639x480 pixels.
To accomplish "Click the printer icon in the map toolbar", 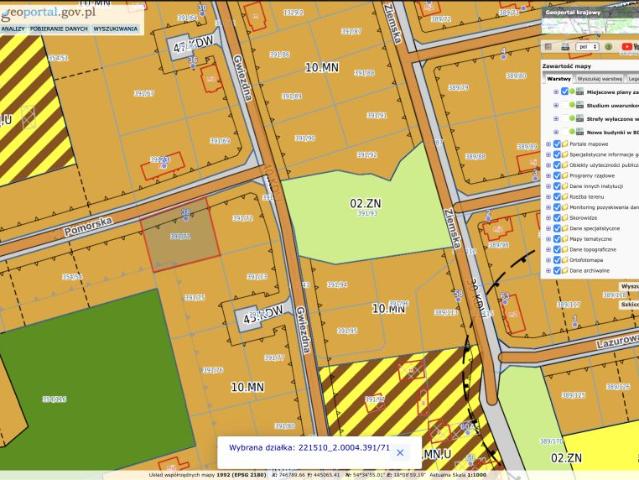I will tap(565, 47).
